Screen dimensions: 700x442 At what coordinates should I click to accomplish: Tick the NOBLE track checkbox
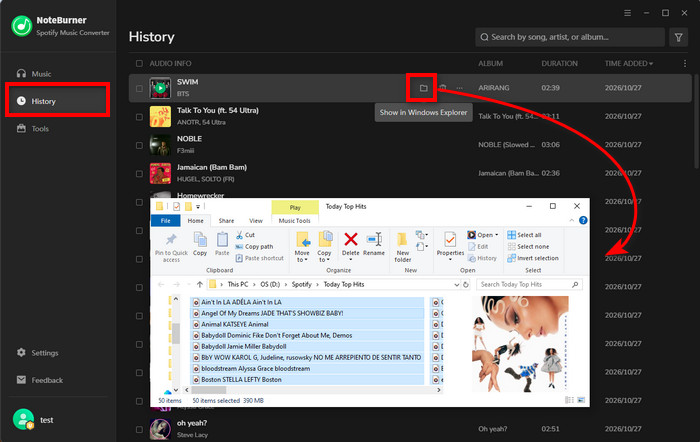[139, 145]
